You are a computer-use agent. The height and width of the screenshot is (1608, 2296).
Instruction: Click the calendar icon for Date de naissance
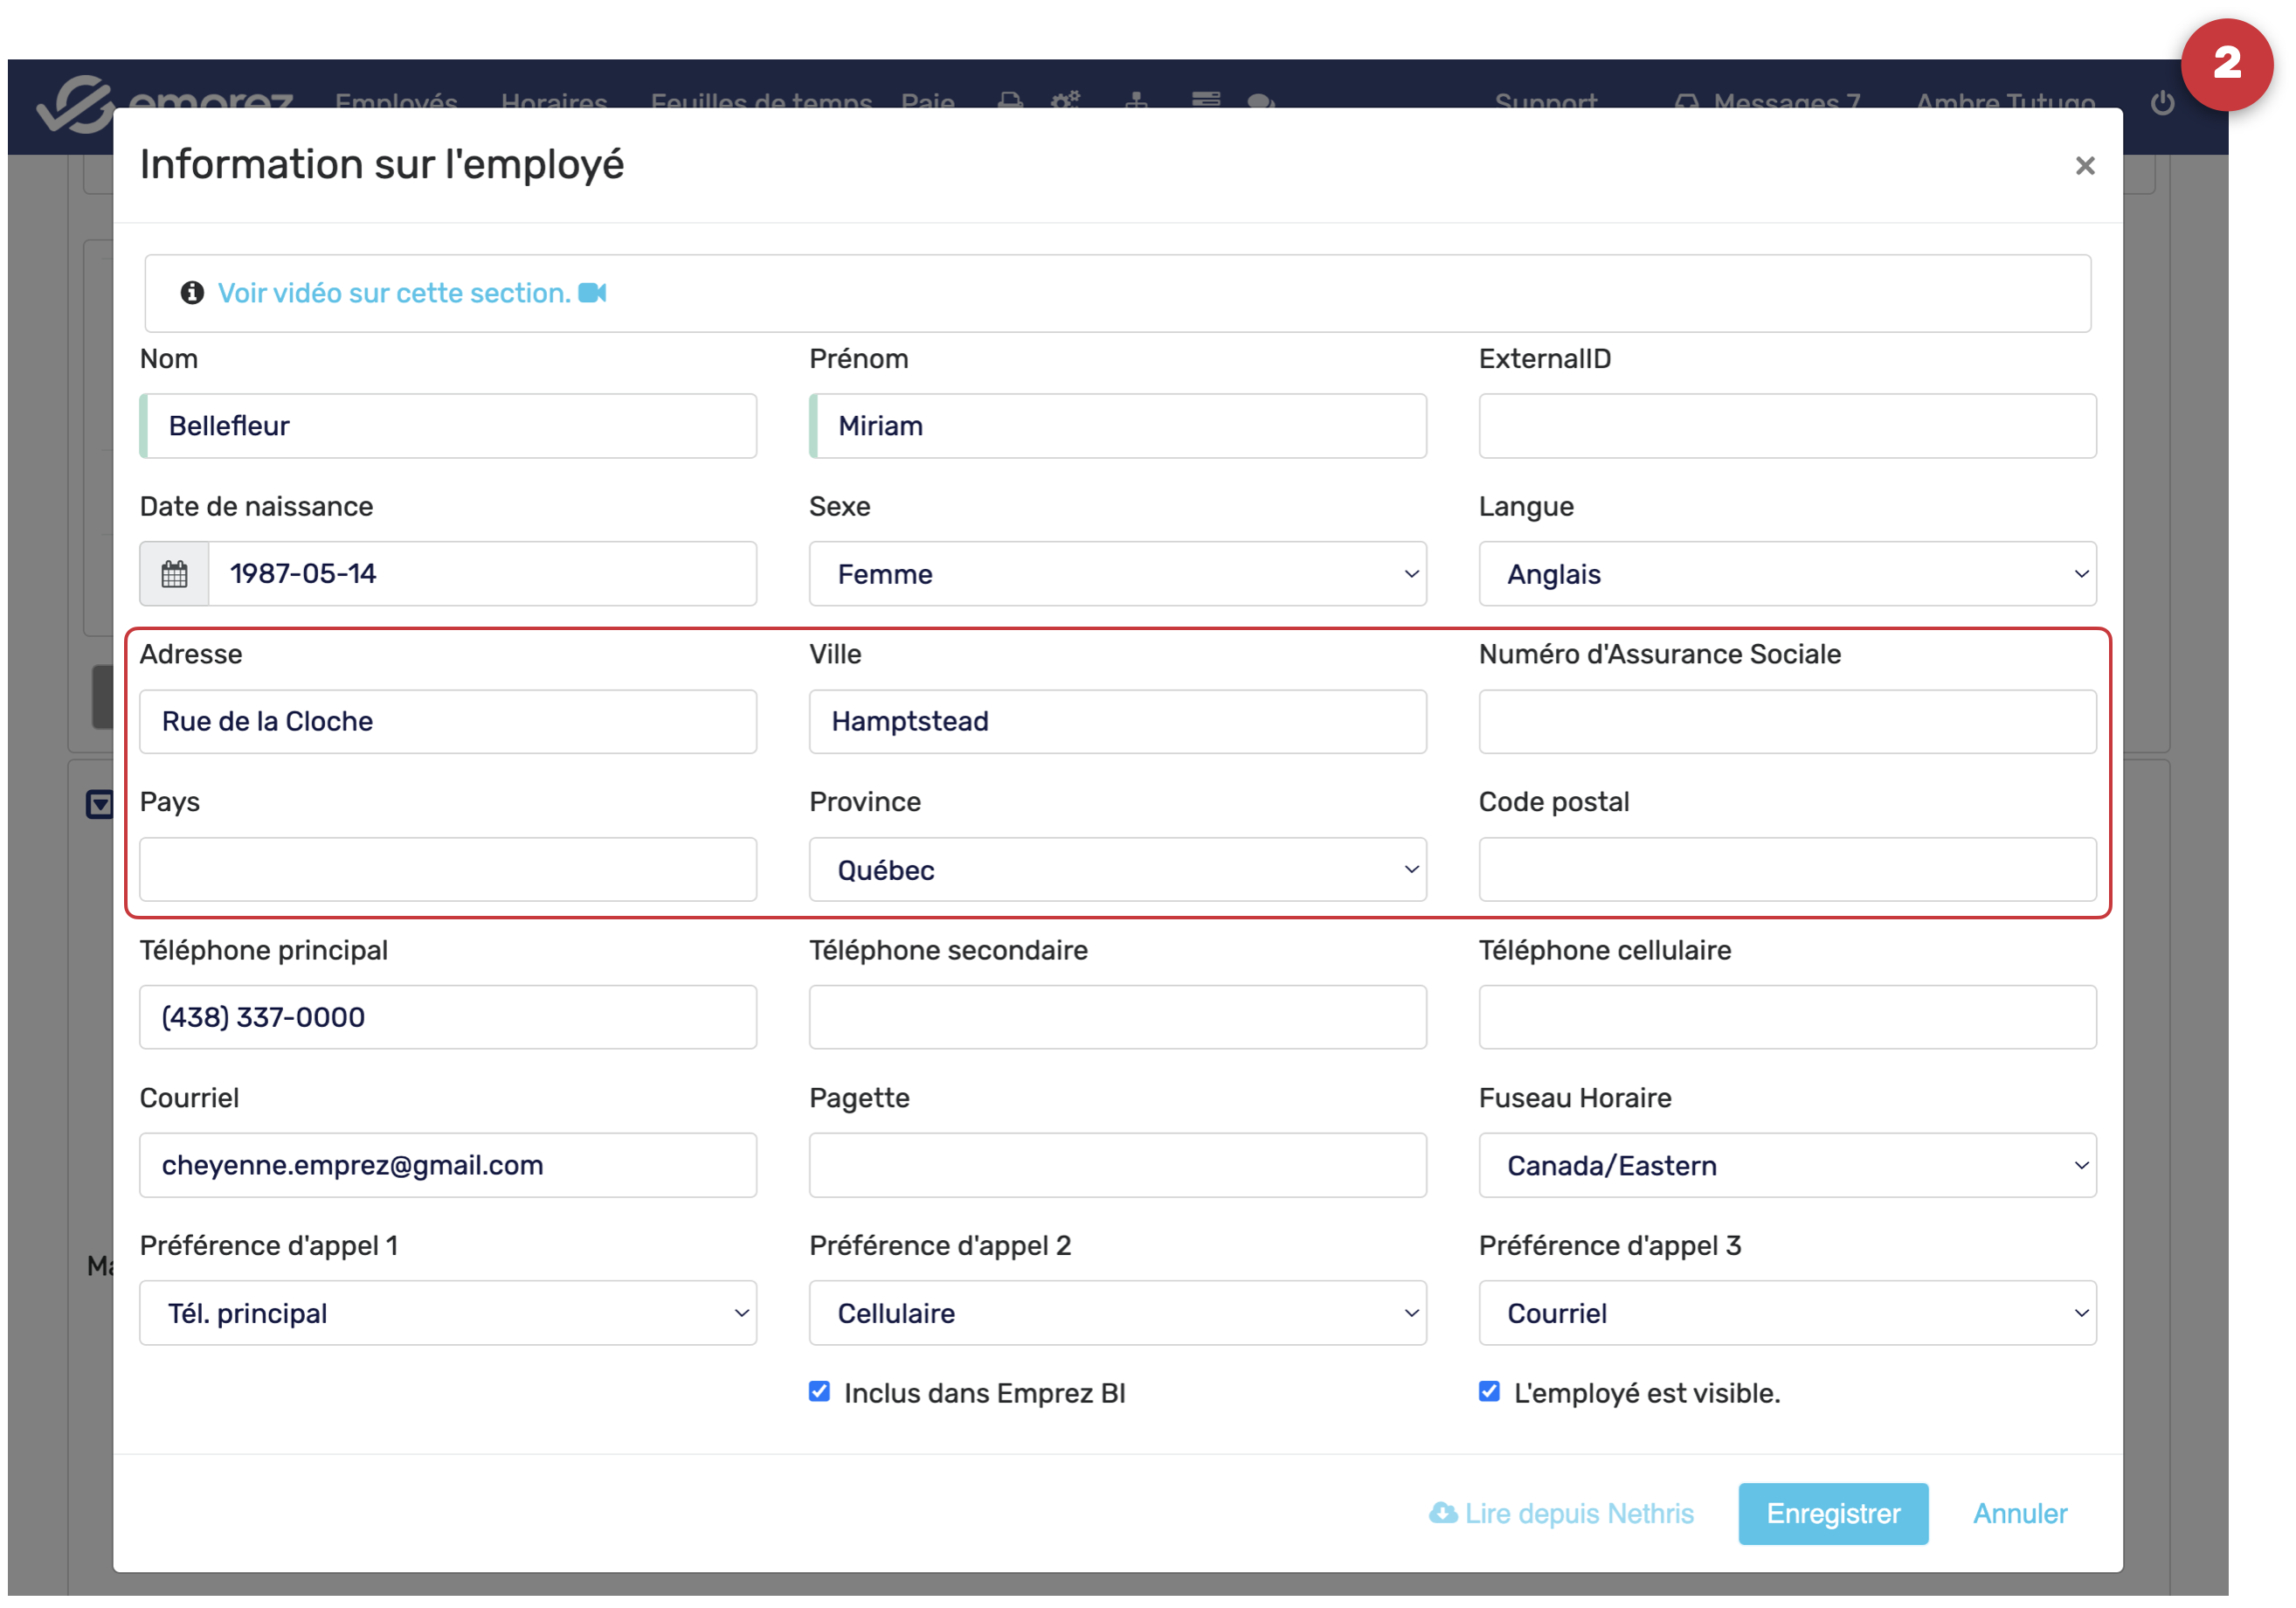coord(174,574)
